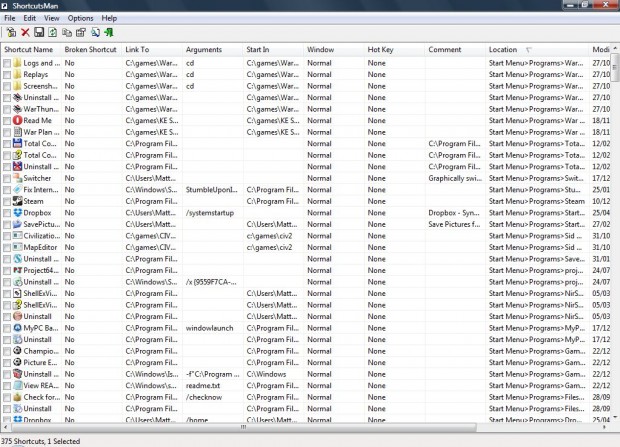620x447 pixels.
Task: Click the SavePictu... shortcut icon
Action: (17, 224)
